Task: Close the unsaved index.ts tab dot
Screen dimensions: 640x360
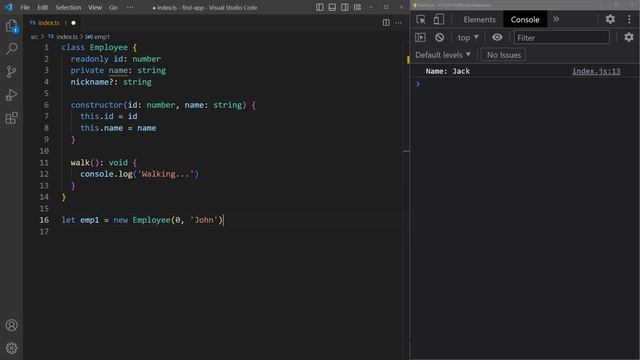Action: (x=73, y=23)
